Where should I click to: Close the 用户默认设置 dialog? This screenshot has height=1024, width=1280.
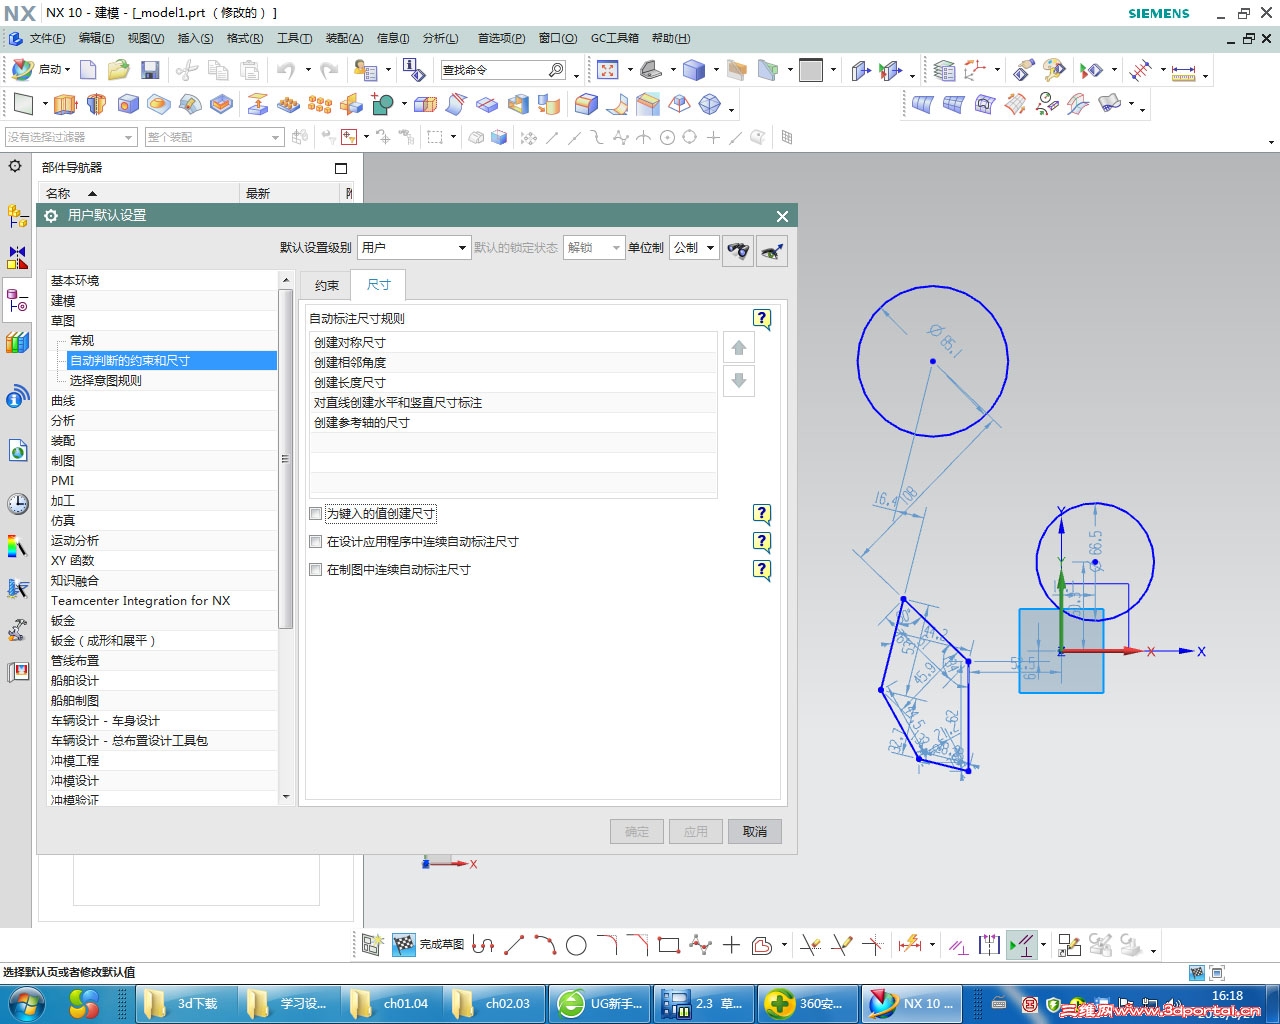[782, 216]
